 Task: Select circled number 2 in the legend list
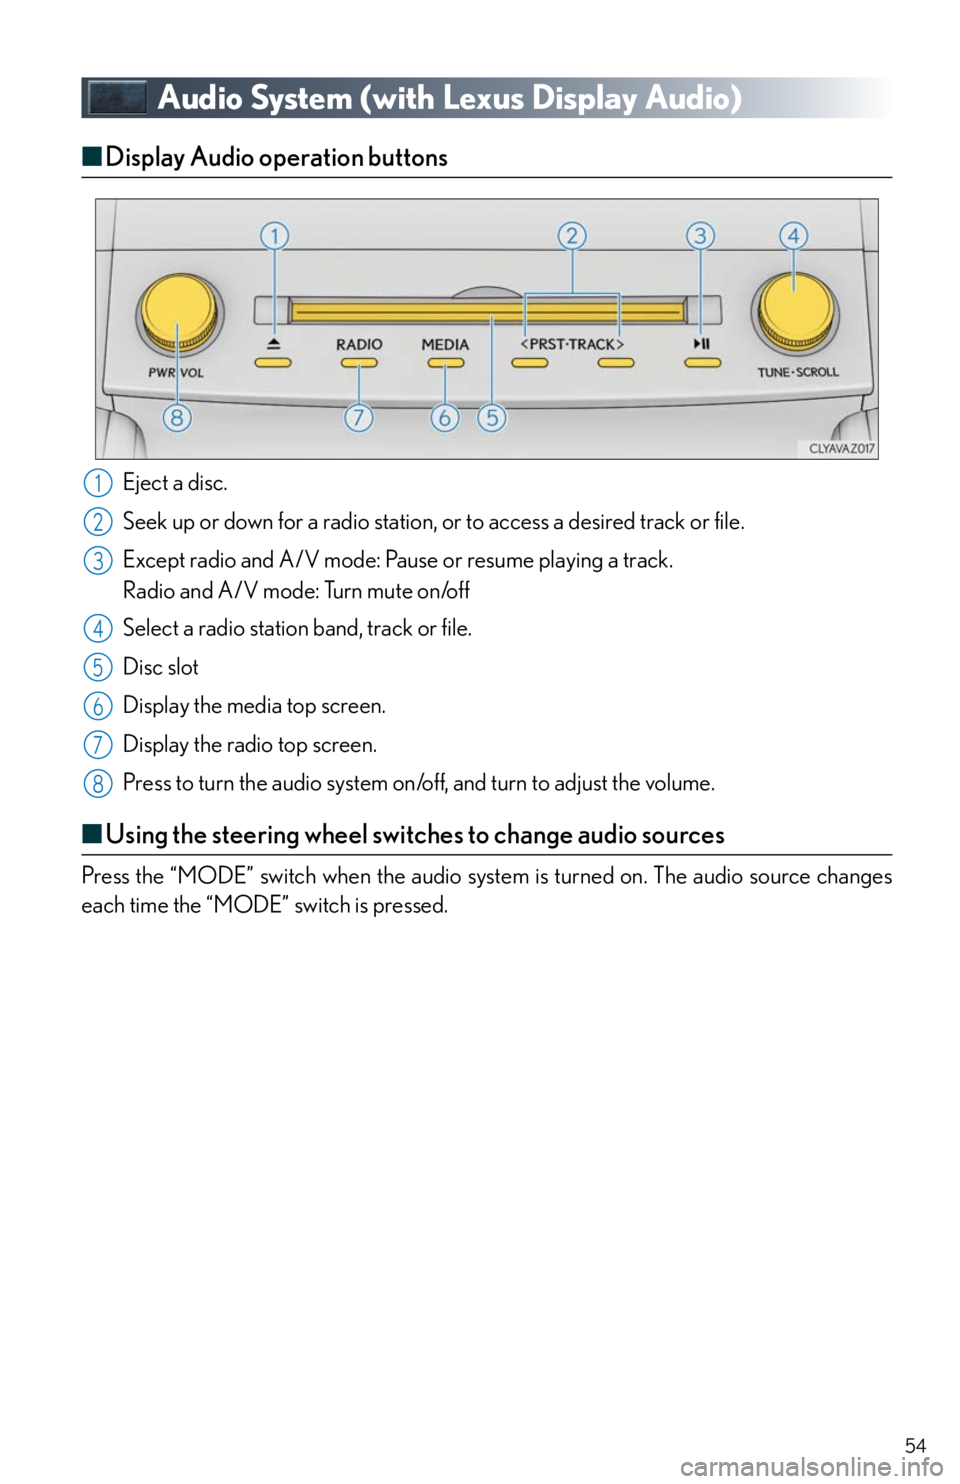tap(98, 521)
